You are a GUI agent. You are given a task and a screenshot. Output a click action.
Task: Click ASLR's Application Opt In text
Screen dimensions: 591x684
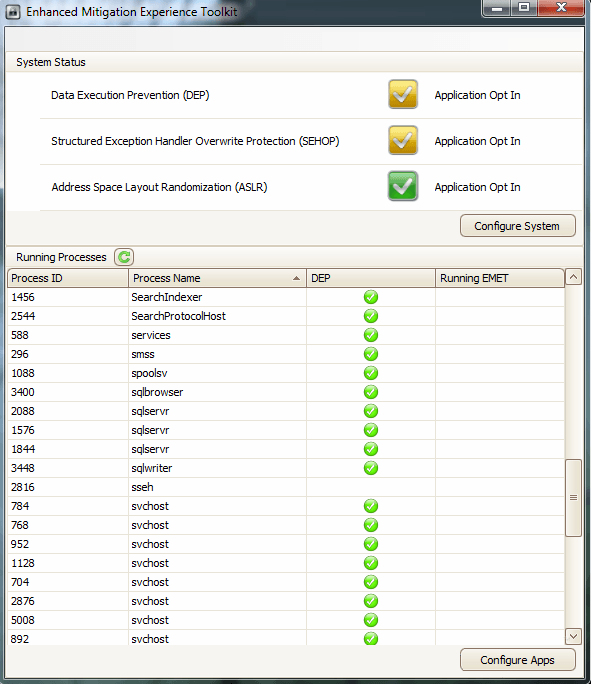pyautogui.click(x=477, y=187)
